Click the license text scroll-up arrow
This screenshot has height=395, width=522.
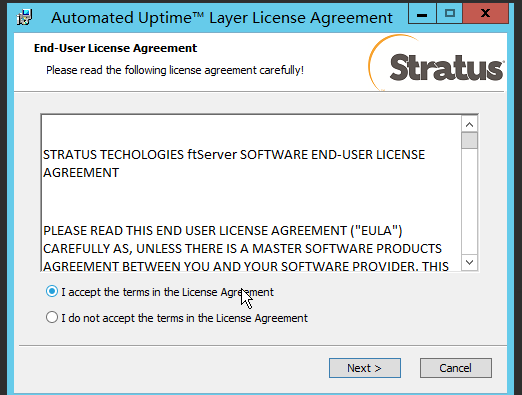coord(470,124)
